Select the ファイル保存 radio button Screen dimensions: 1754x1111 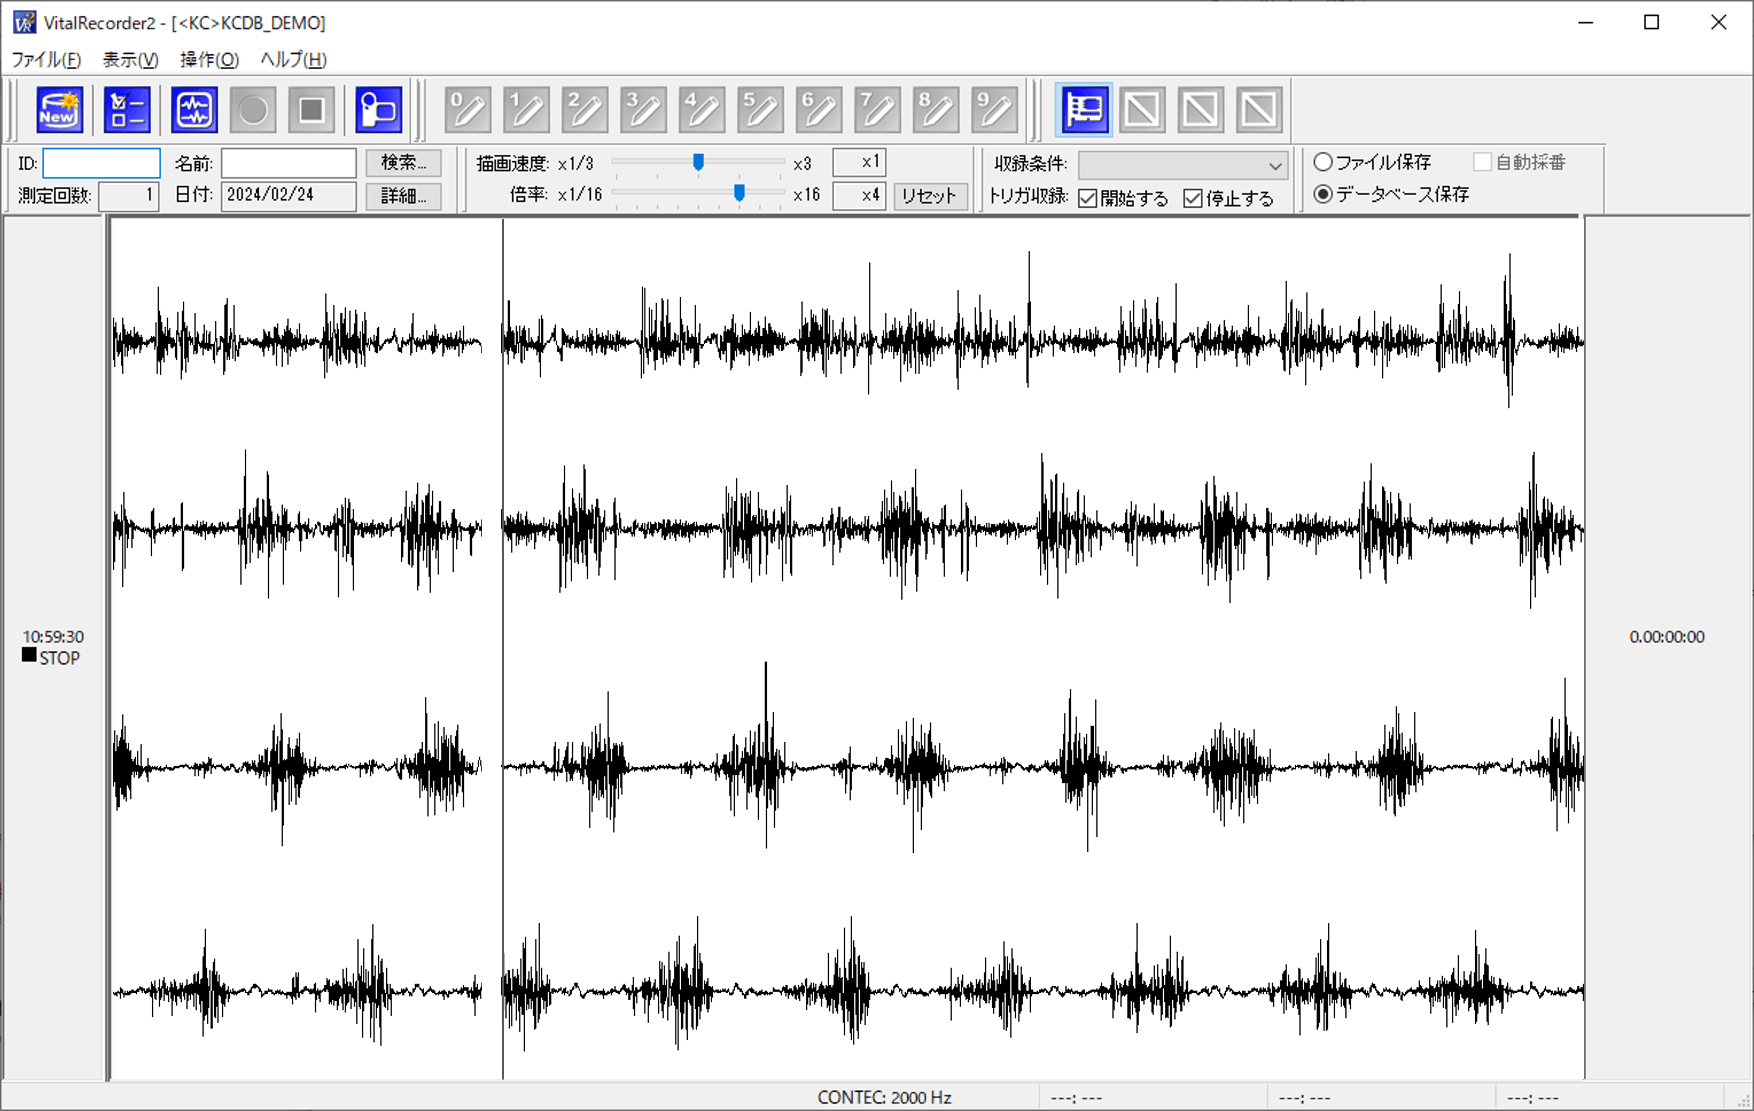coord(1323,162)
